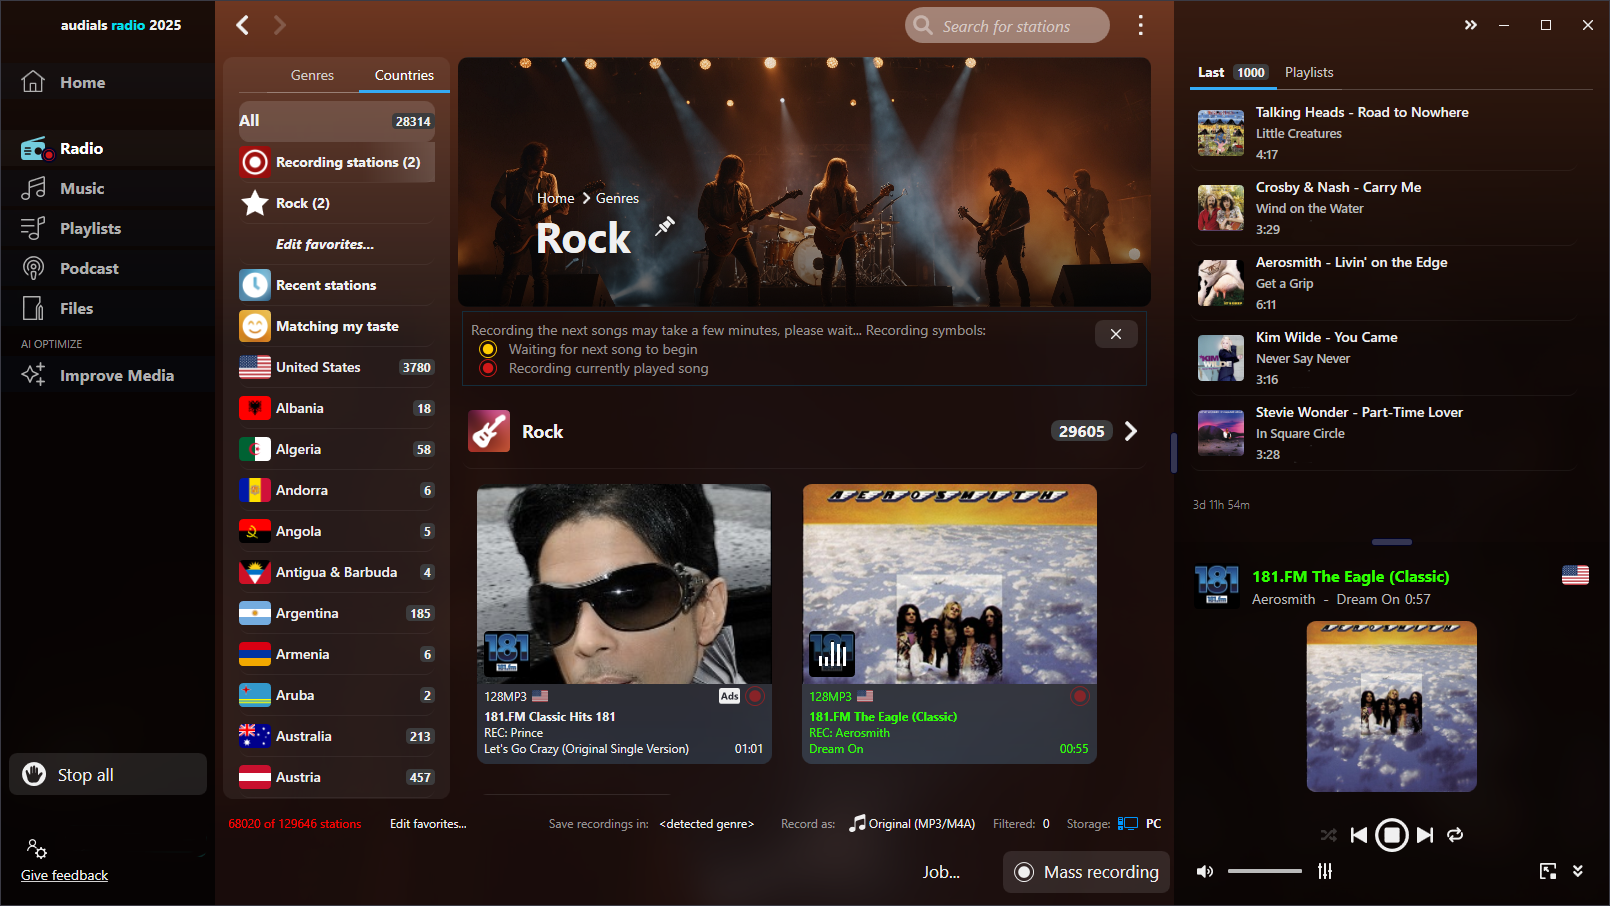Open Matching my taste stations
Image resolution: width=1610 pixels, height=906 pixels.
pyautogui.click(x=337, y=326)
